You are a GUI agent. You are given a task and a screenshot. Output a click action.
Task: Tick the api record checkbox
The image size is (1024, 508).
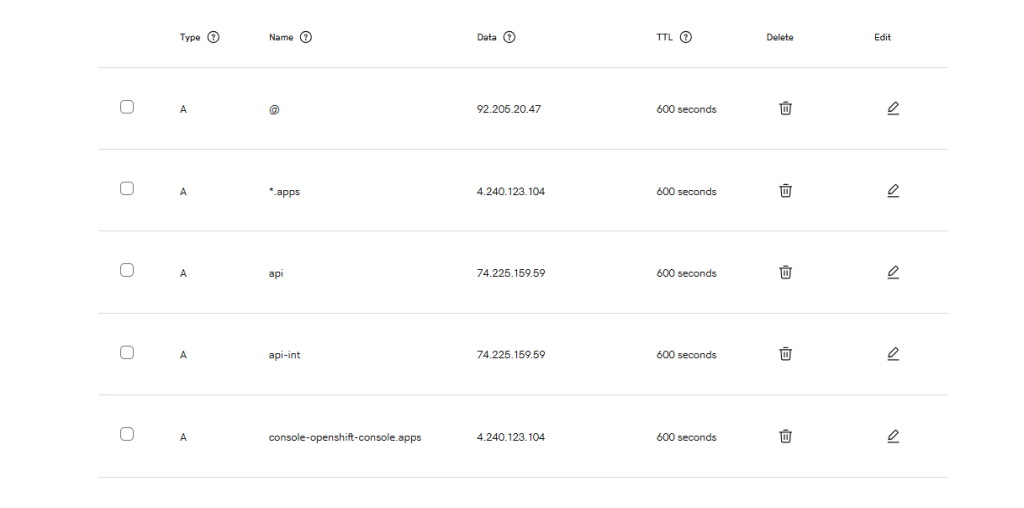[x=127, y=270]
